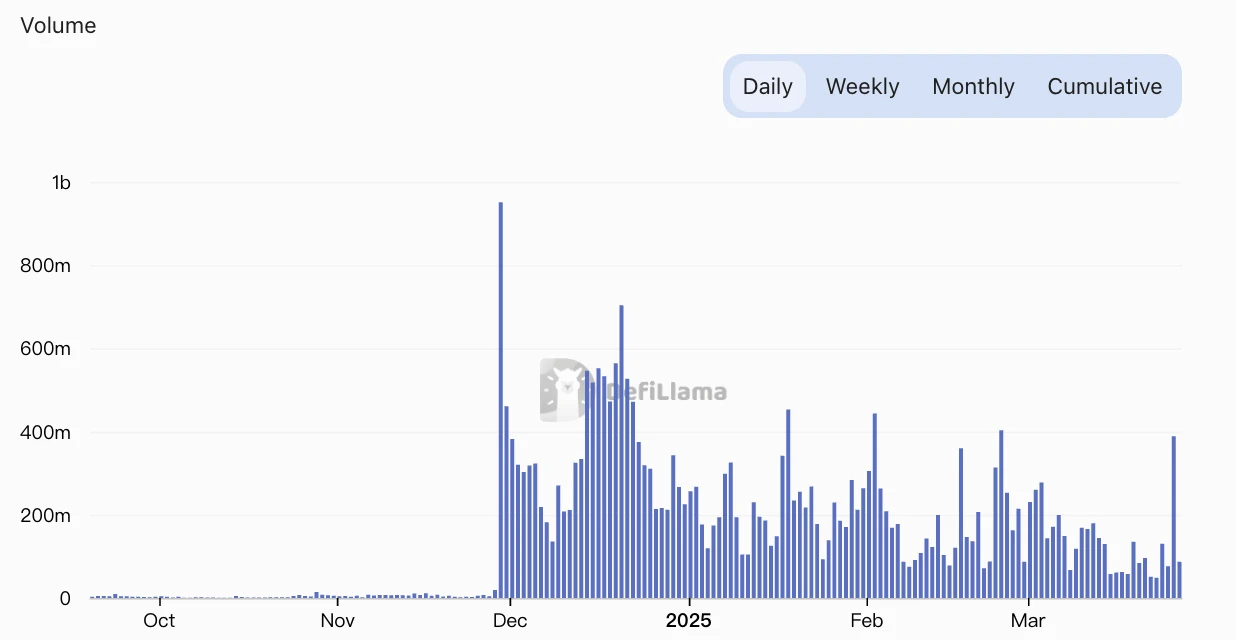
Task: Select the Dec x-axis label
Action: (510, 620)
